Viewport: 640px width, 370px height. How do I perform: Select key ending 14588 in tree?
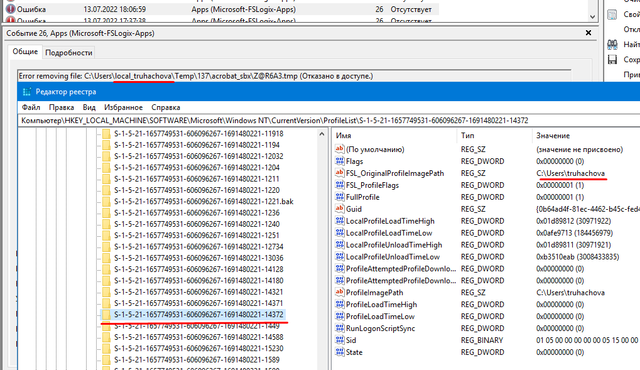click(198, 337)
